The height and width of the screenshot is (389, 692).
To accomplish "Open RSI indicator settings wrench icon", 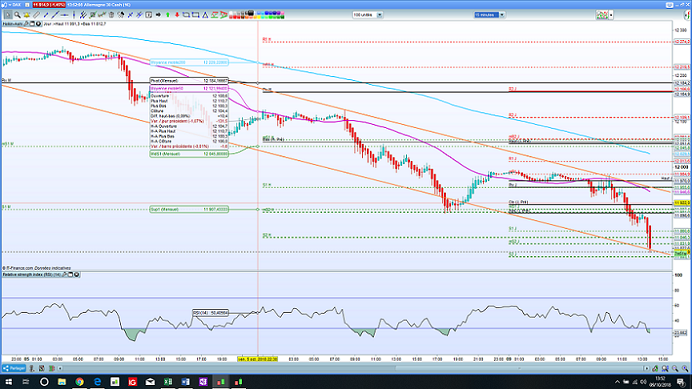I will pyautogui.click(x=64, y=274).
